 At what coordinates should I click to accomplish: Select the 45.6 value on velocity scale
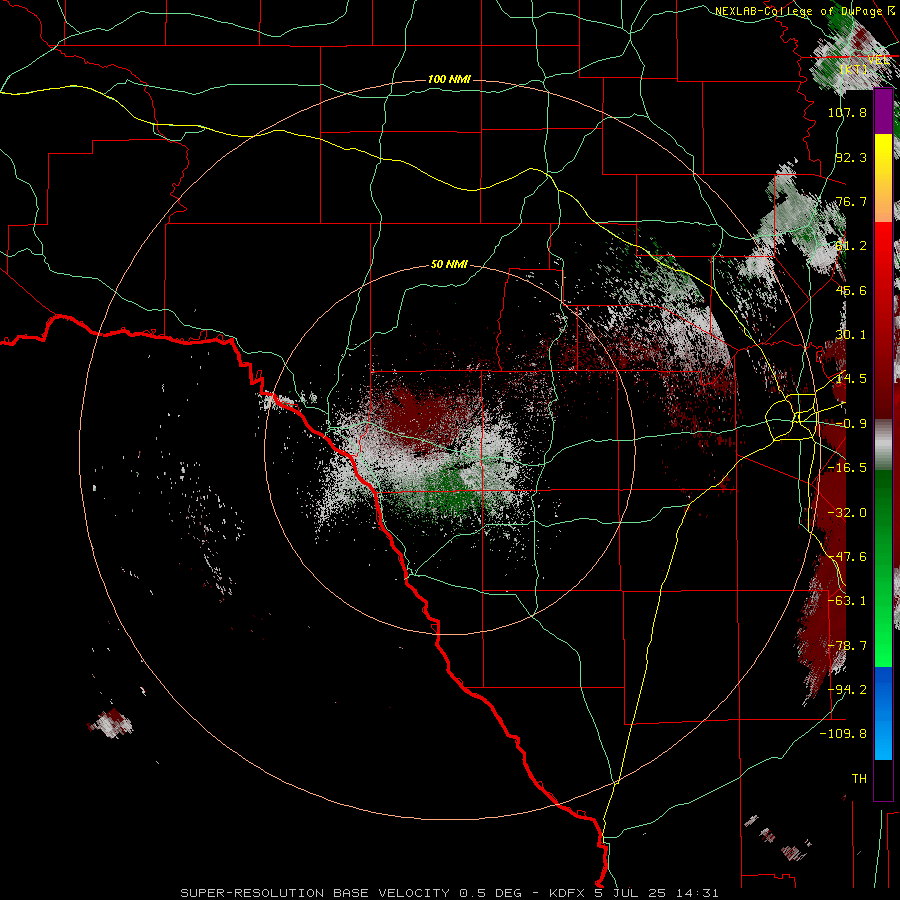pyautogui.click(x=851, y=290)
